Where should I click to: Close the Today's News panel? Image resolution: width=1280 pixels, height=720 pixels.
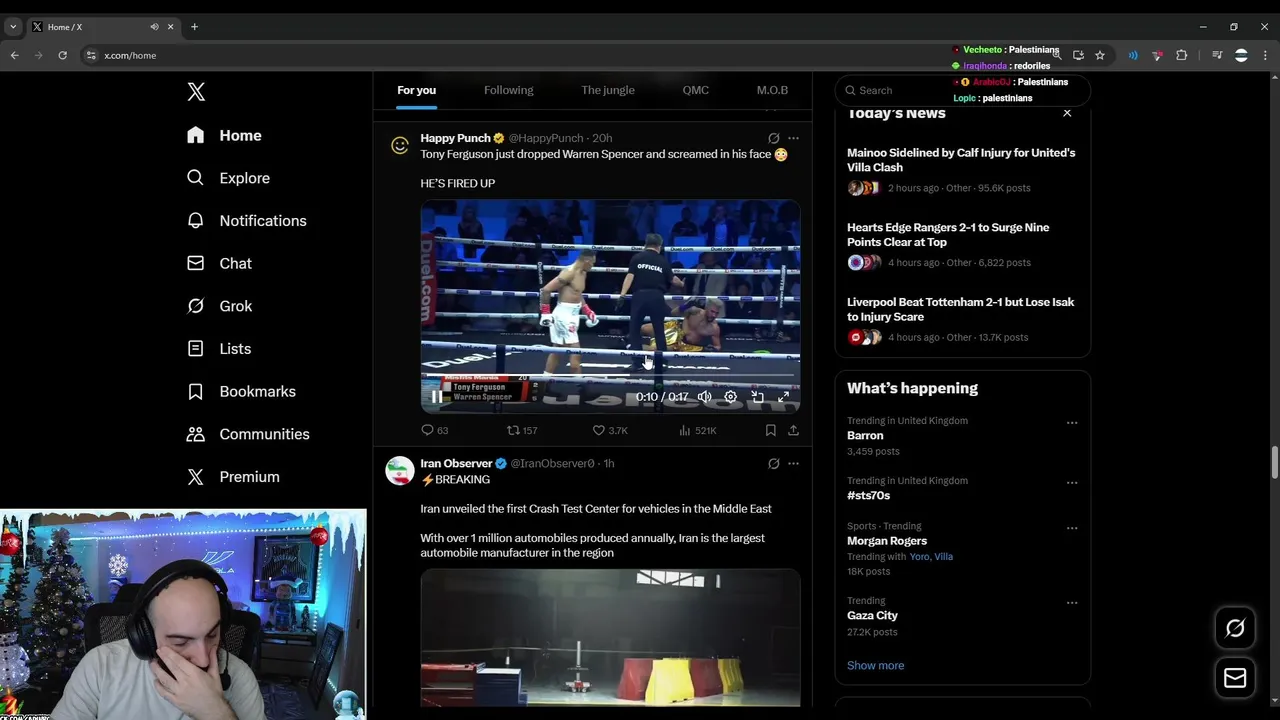1067,113
